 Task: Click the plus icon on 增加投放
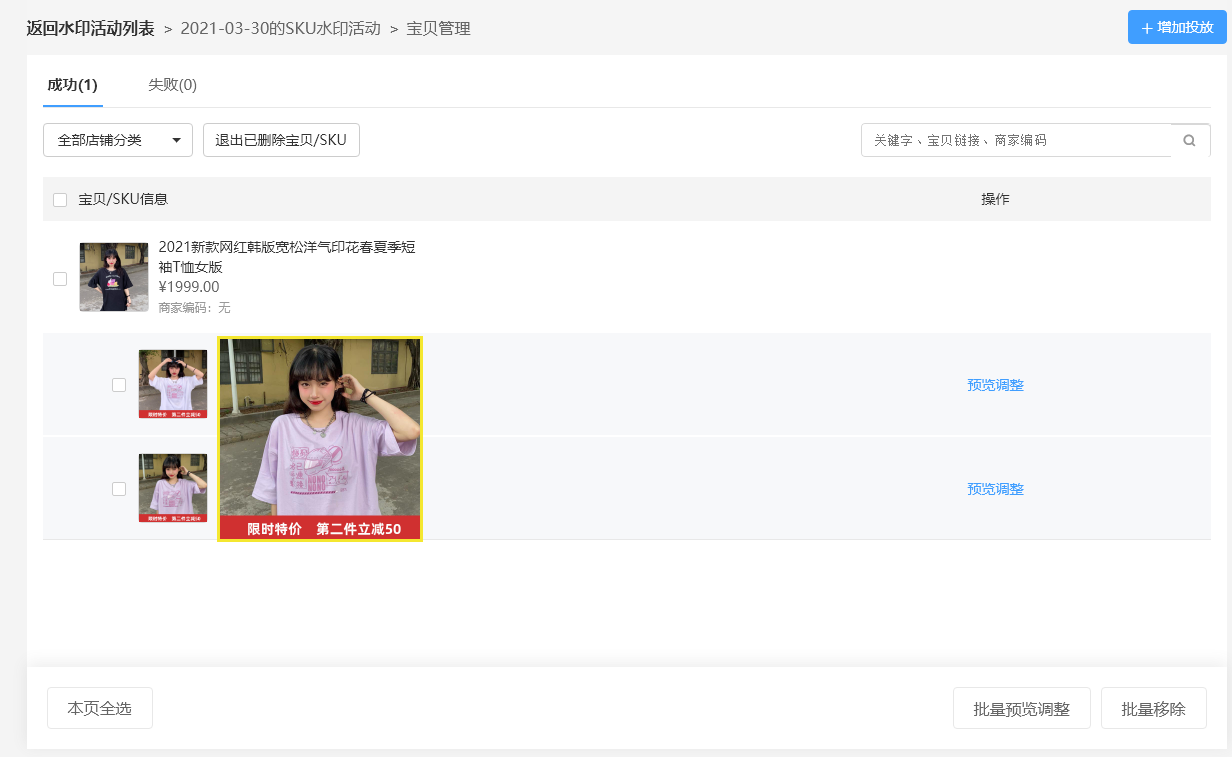click(1147, 28)
